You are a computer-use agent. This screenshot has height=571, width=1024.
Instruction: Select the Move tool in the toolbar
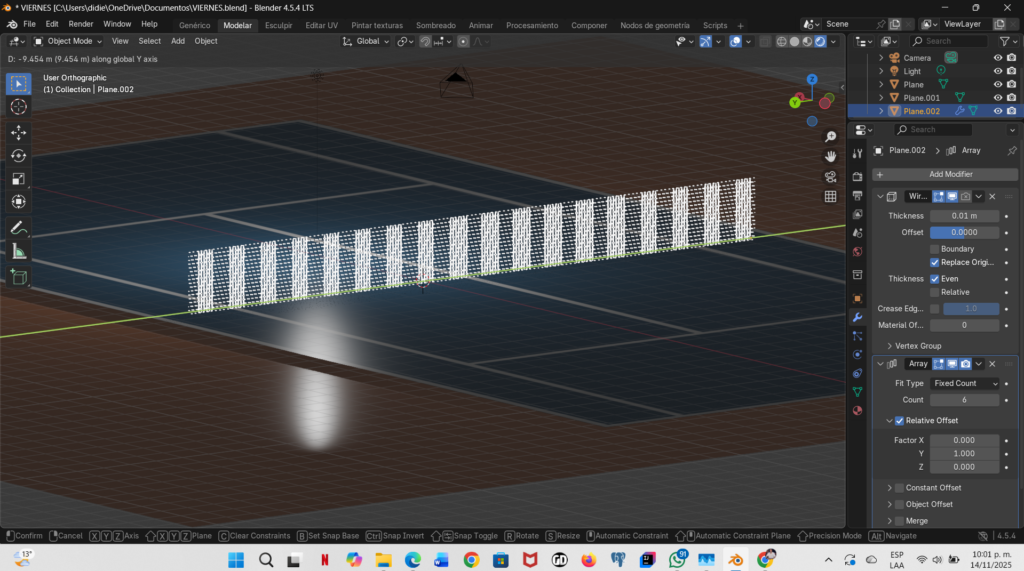[19, 132]
